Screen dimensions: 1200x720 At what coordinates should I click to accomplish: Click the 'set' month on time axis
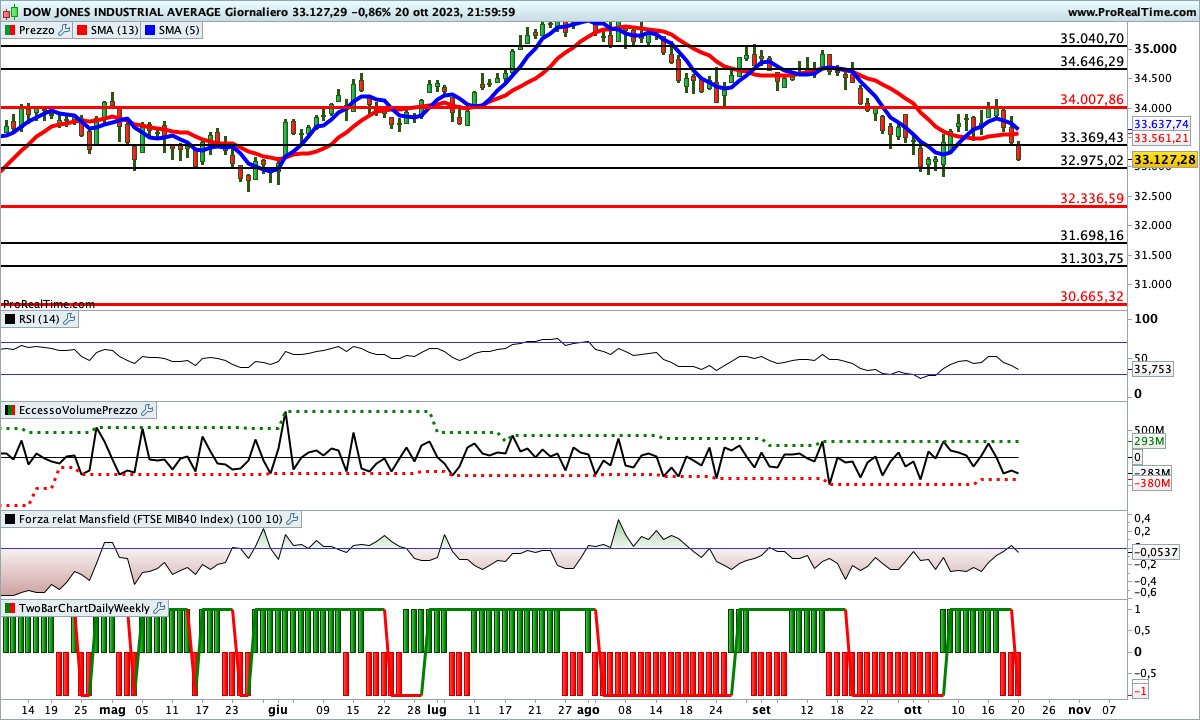762,709
